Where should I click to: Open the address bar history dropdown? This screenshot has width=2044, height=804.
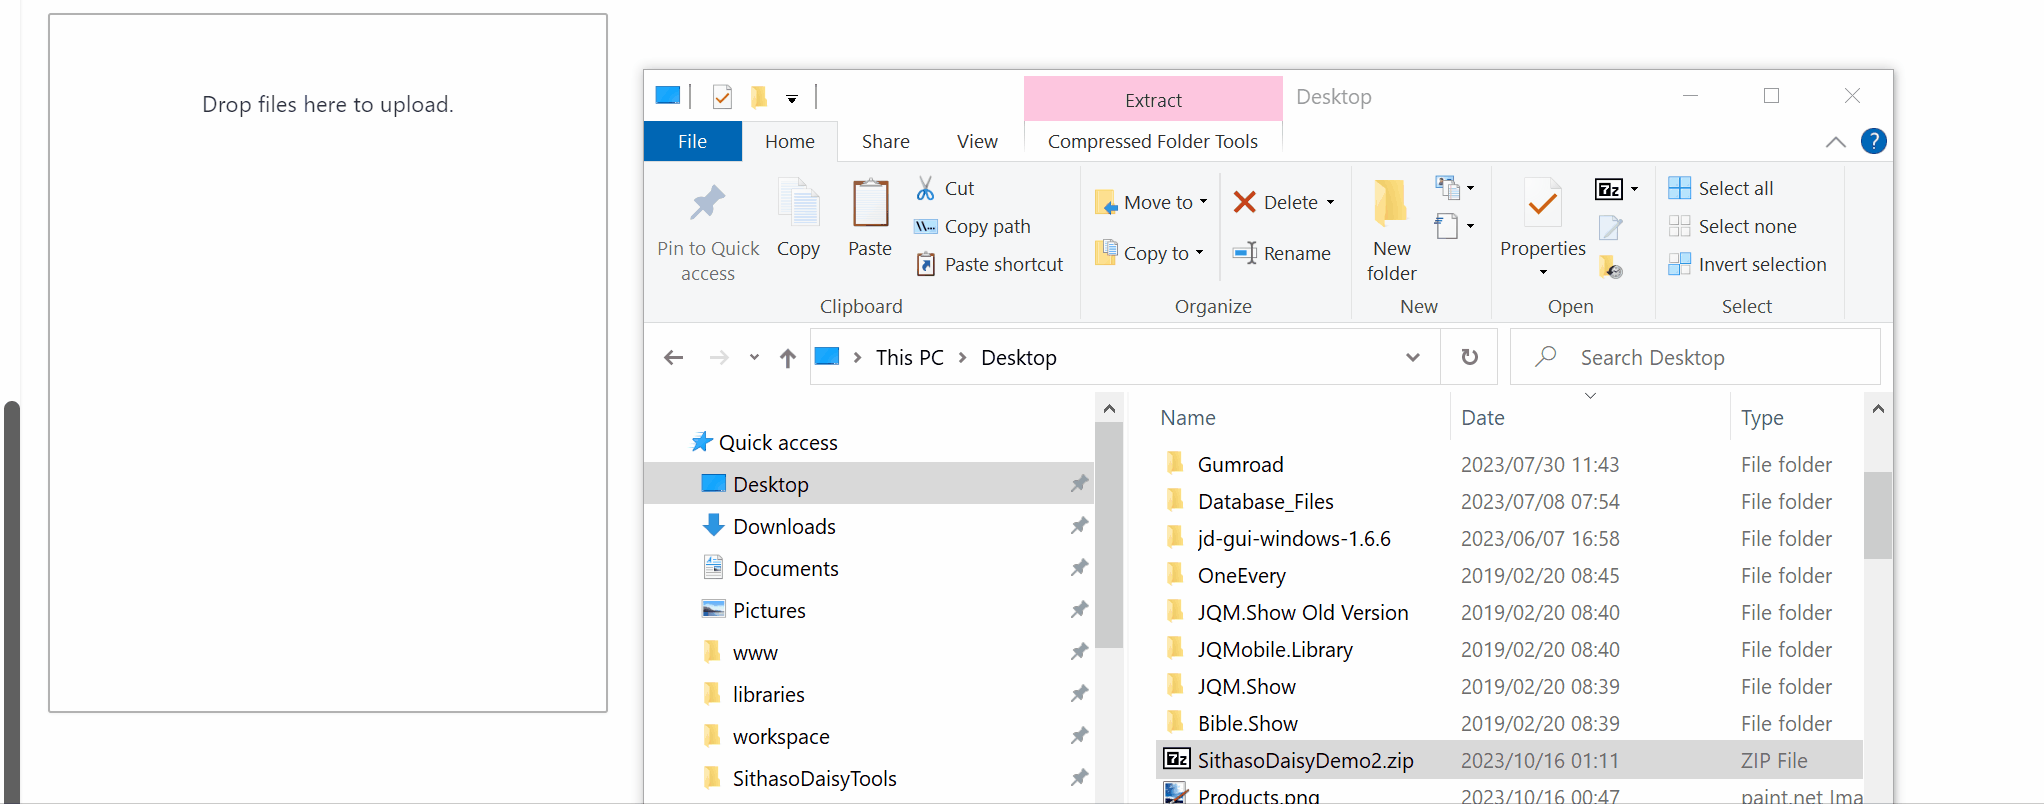[x=1412, y=357]
